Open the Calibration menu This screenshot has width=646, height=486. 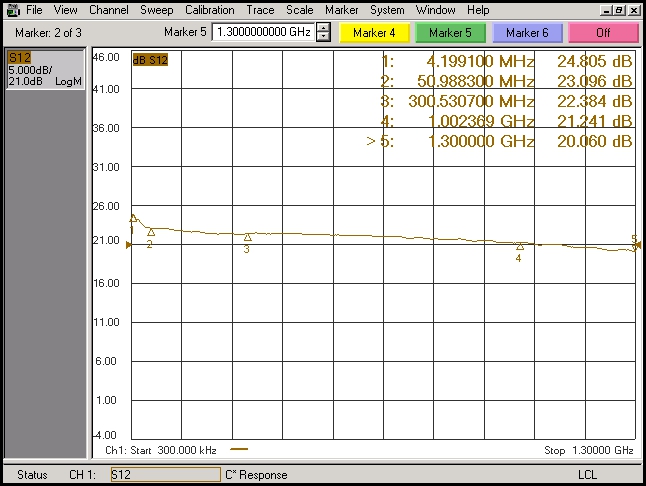coord(209,10)
